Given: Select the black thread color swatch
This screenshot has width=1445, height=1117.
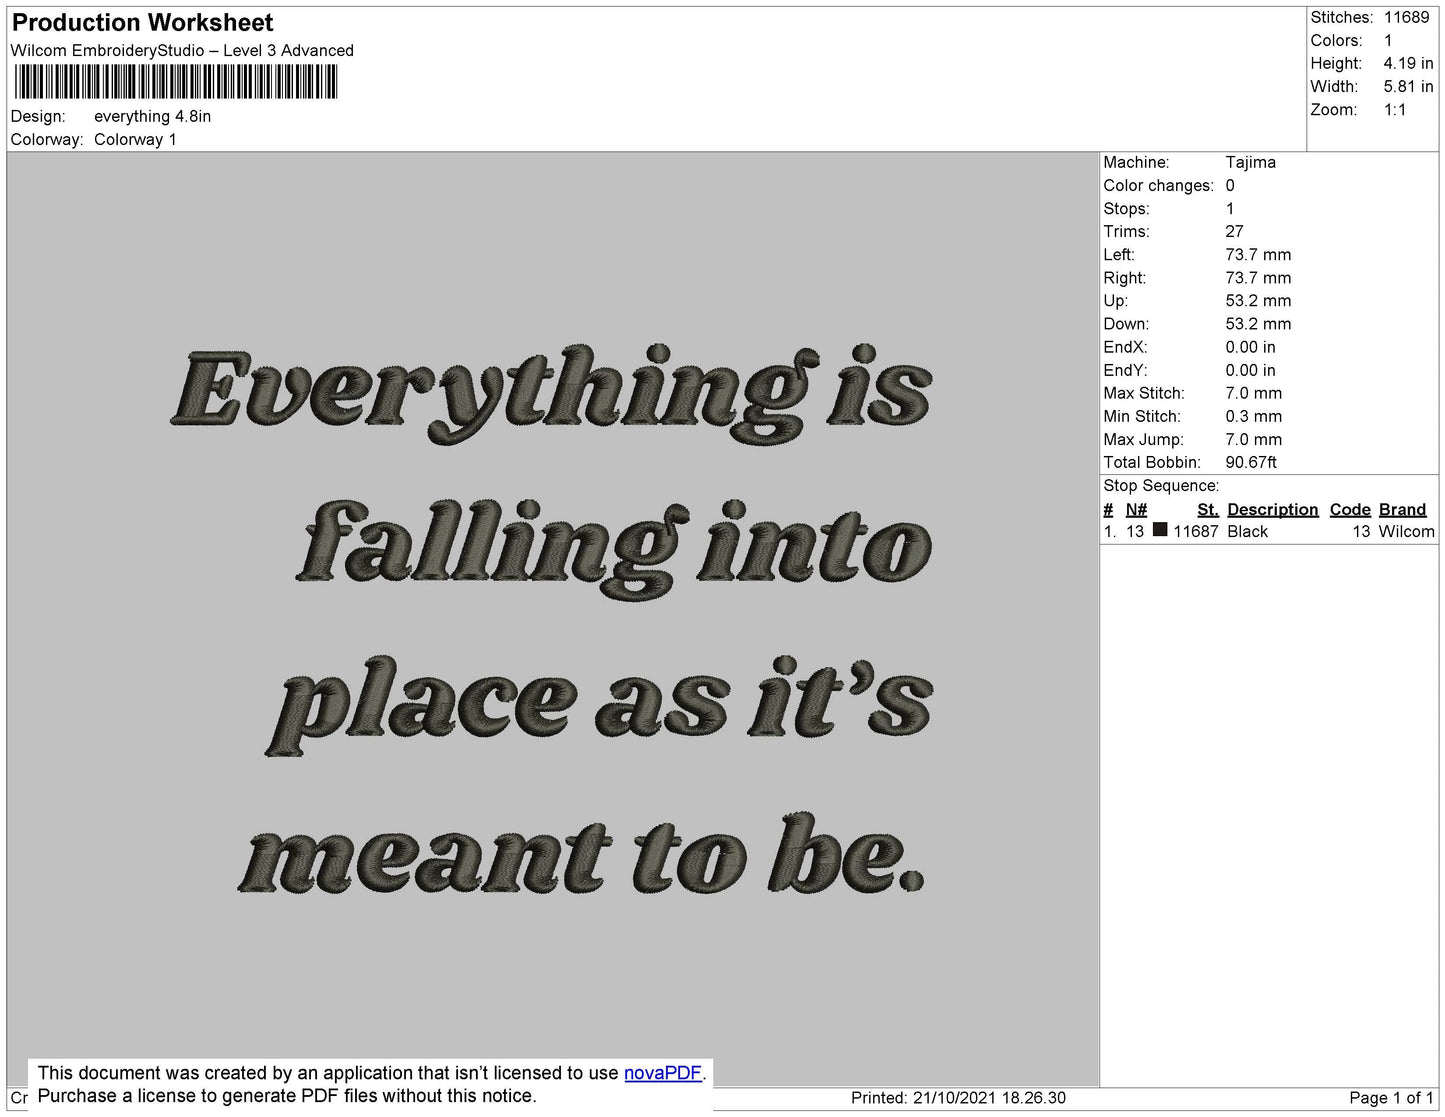Looking at the screenshot, I should [x=1160, y=530].
